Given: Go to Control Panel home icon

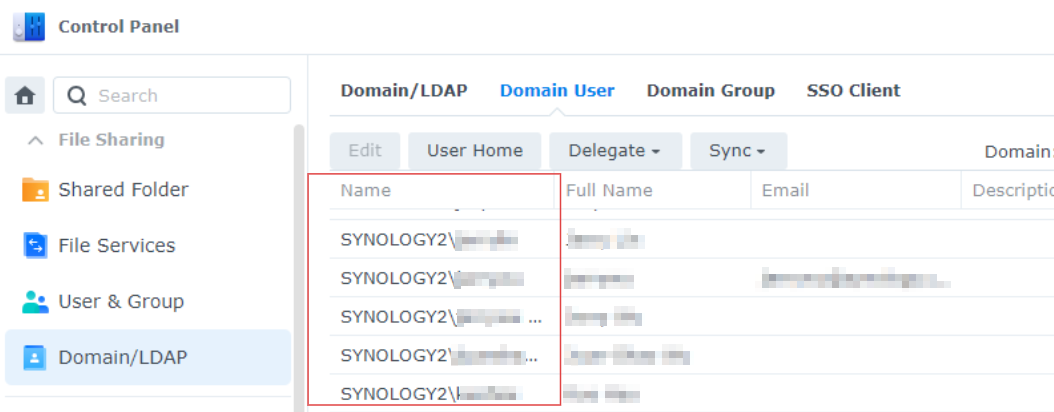Looking at the screenshot, I should point(25,95).
